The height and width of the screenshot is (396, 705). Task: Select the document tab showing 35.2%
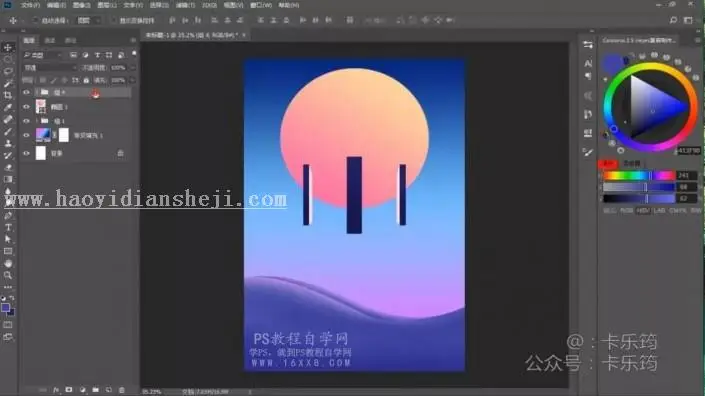pos(195,35)
